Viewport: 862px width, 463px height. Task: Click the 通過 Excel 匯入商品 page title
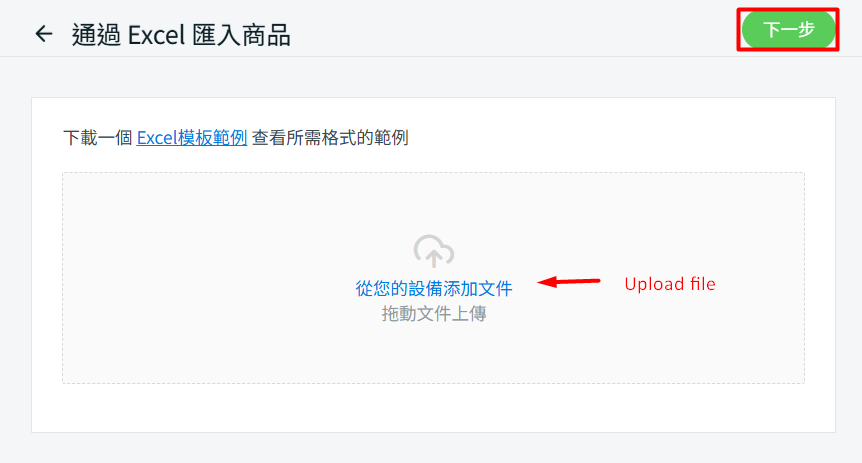click(181, 35)
